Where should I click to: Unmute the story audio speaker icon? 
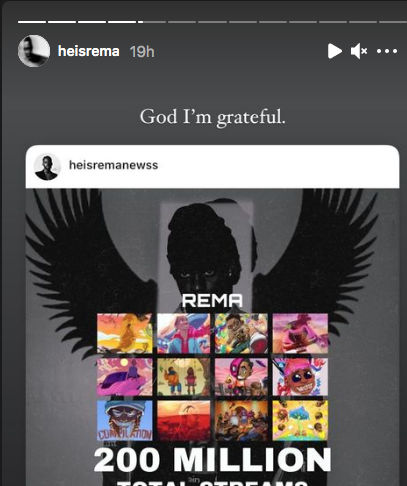[359, 51]
